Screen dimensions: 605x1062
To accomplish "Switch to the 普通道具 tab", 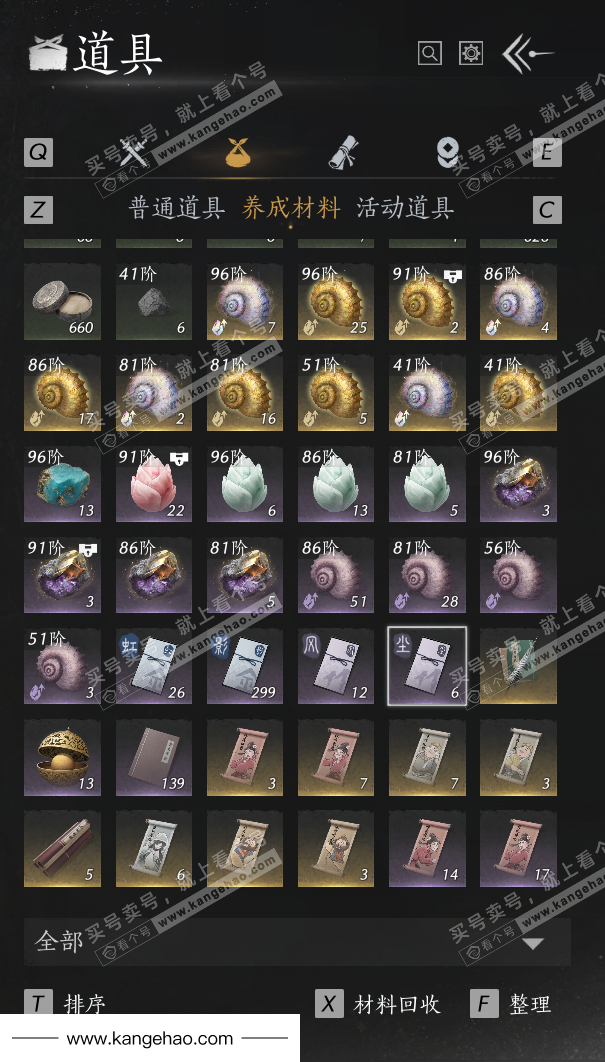I will tap(177, 208).
